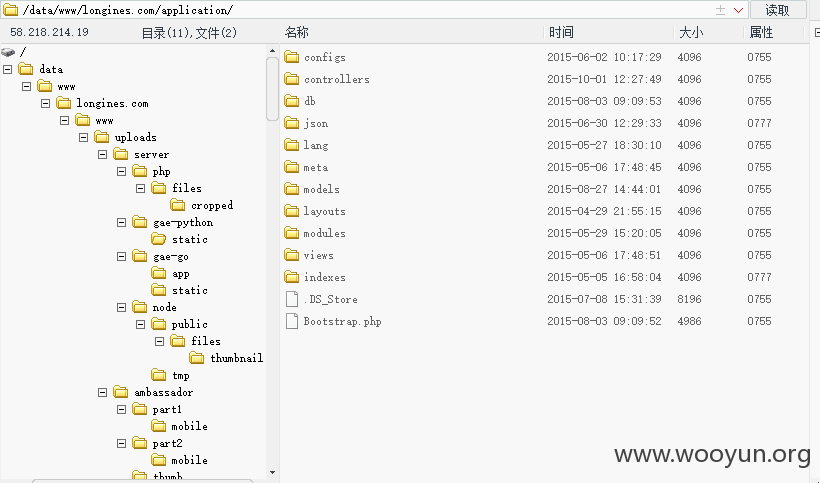Select the server folder icon in tree

(x=121, y=154)
